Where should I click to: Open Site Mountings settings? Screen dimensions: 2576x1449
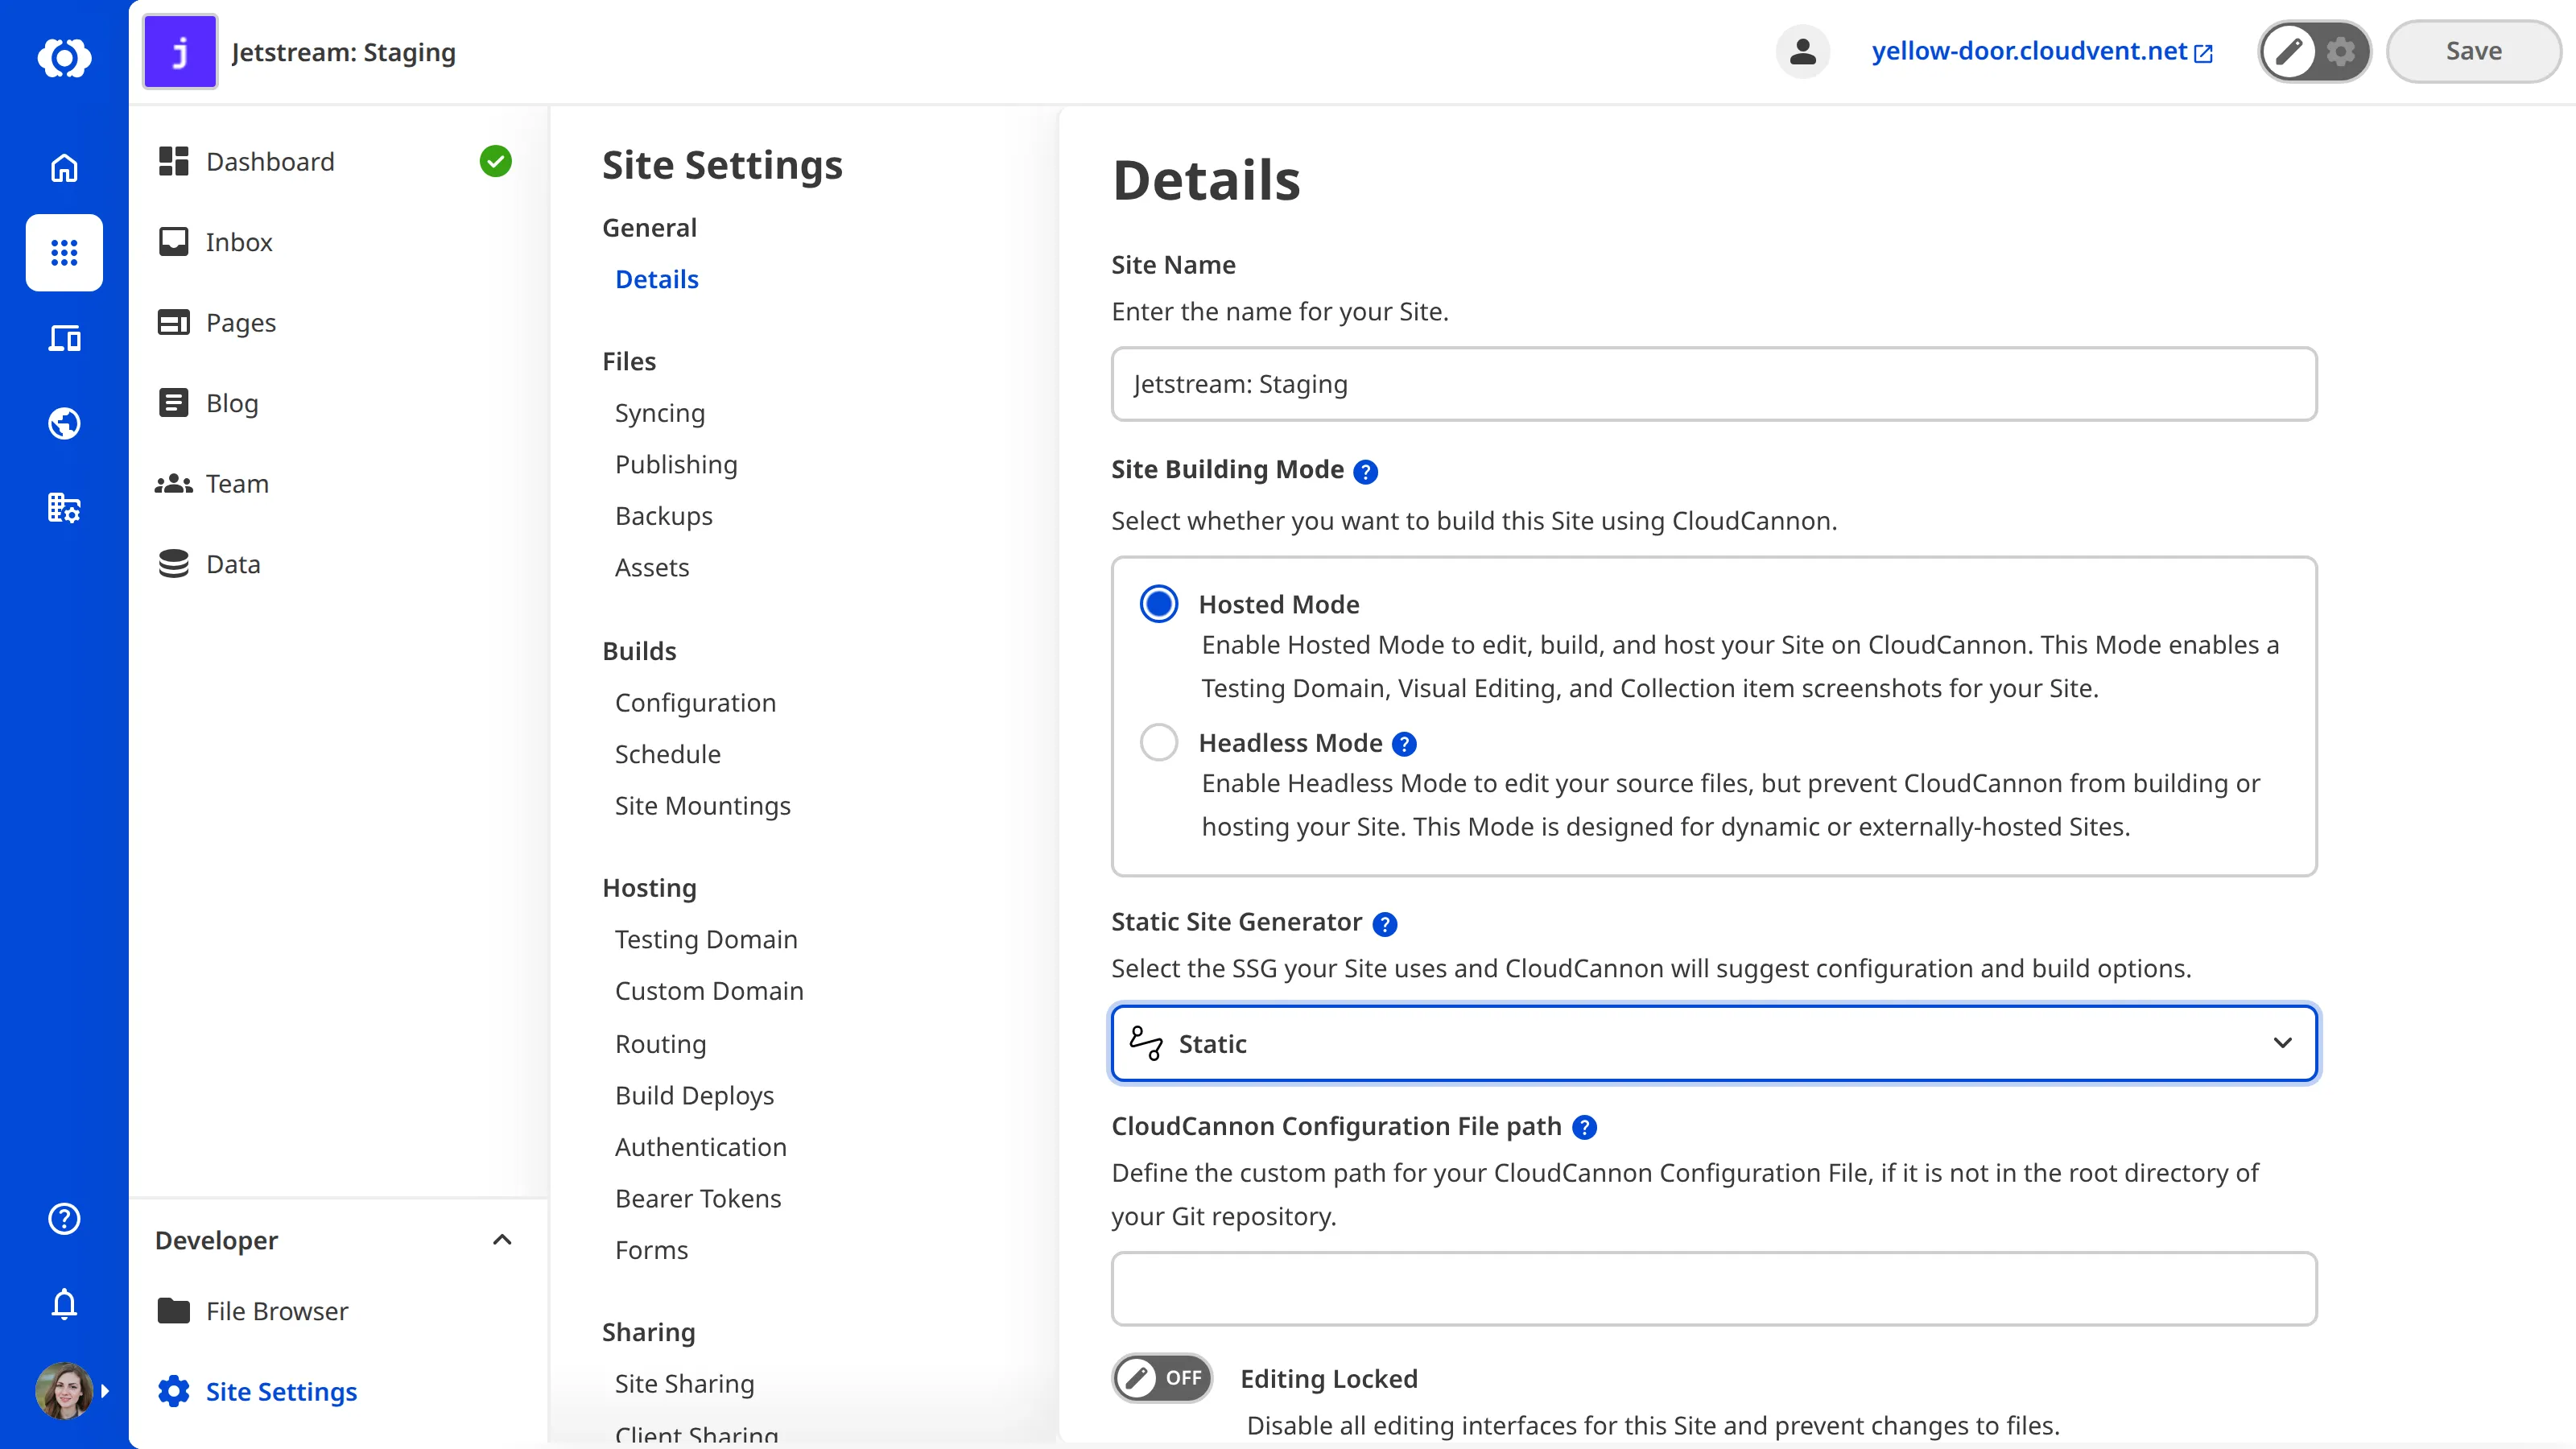click(702, 806)
